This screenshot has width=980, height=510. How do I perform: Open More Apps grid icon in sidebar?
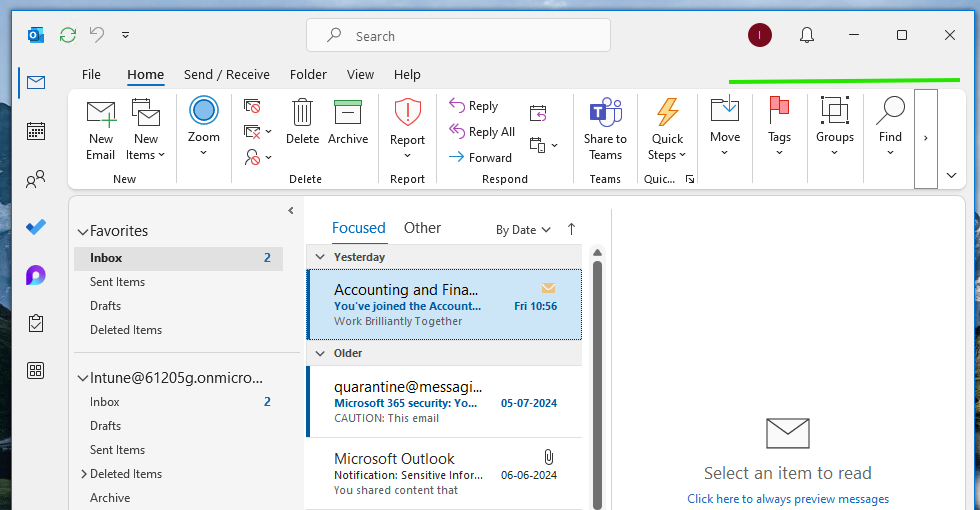tap(36, 371)
